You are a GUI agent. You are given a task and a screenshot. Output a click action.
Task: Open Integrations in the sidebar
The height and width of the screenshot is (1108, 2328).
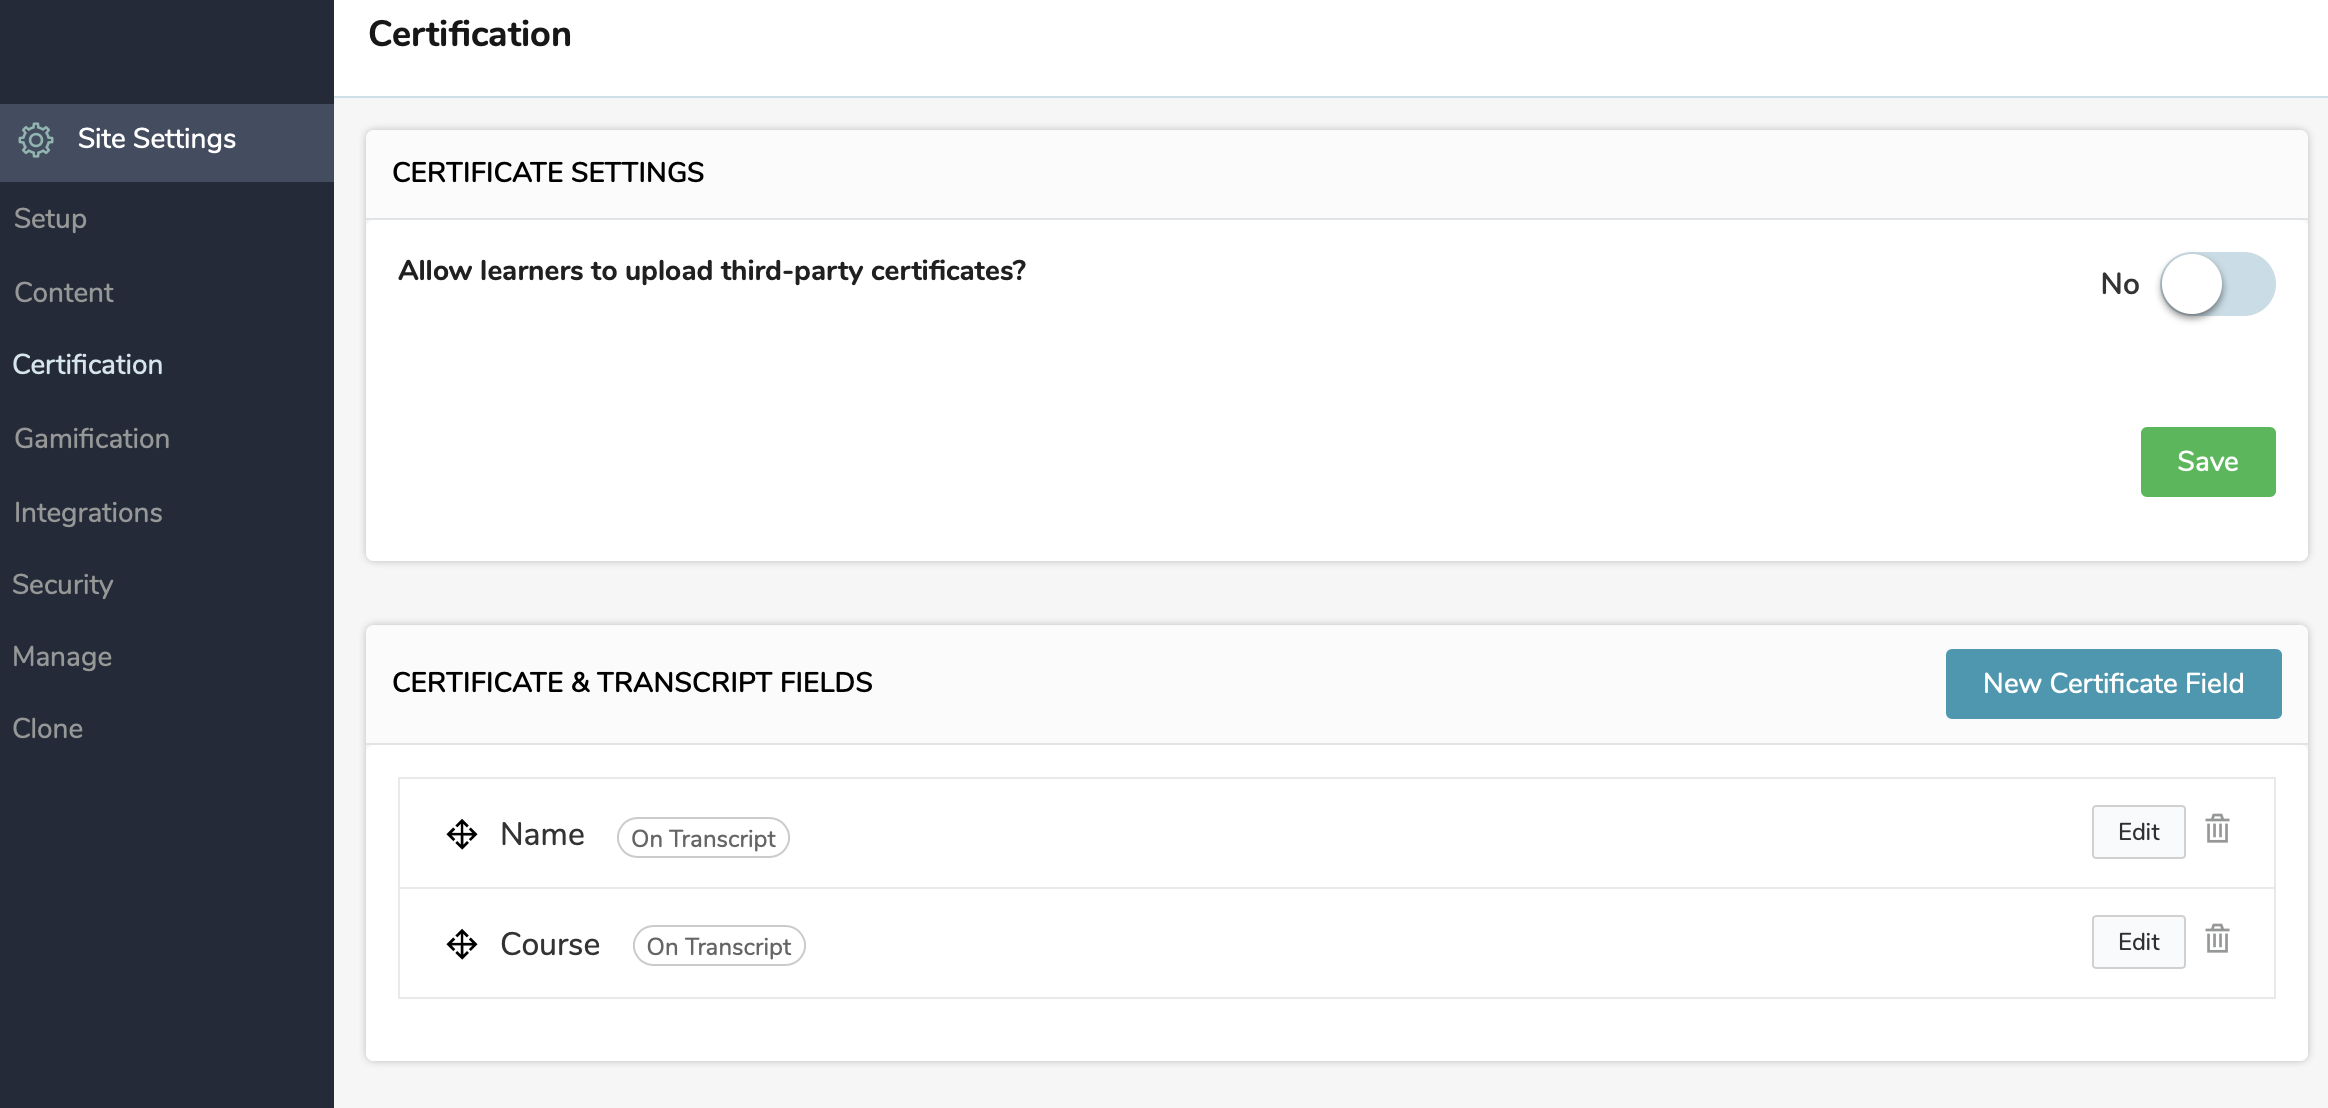88,512
